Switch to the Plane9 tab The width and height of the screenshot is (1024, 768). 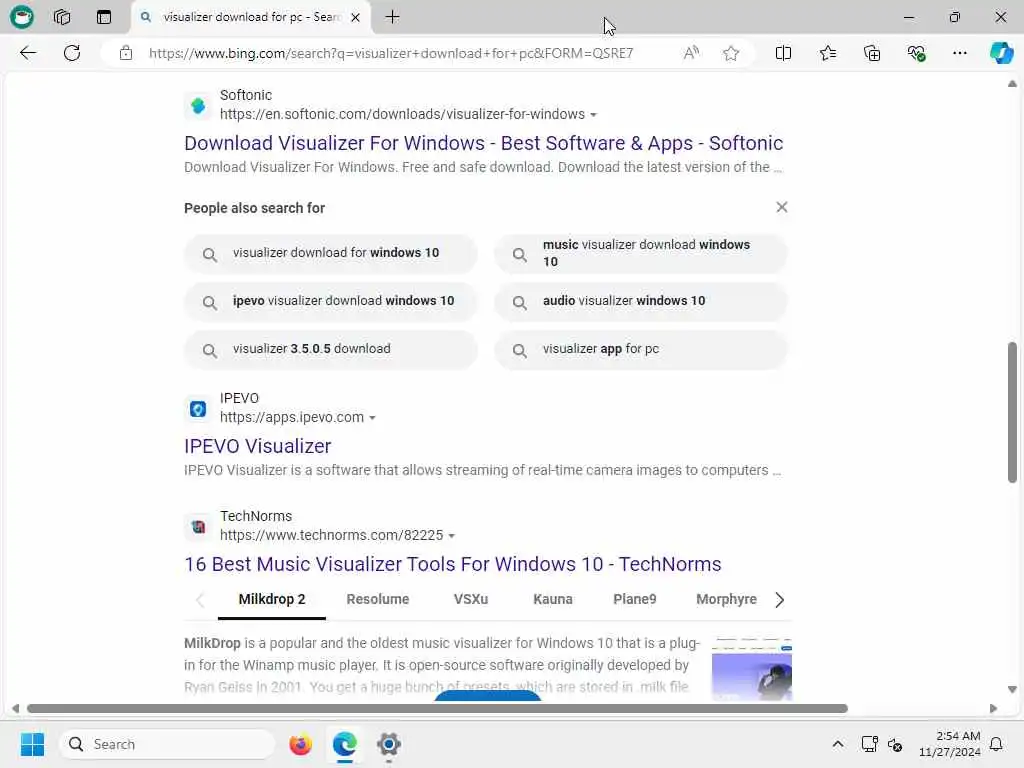(x=634, y=600)
